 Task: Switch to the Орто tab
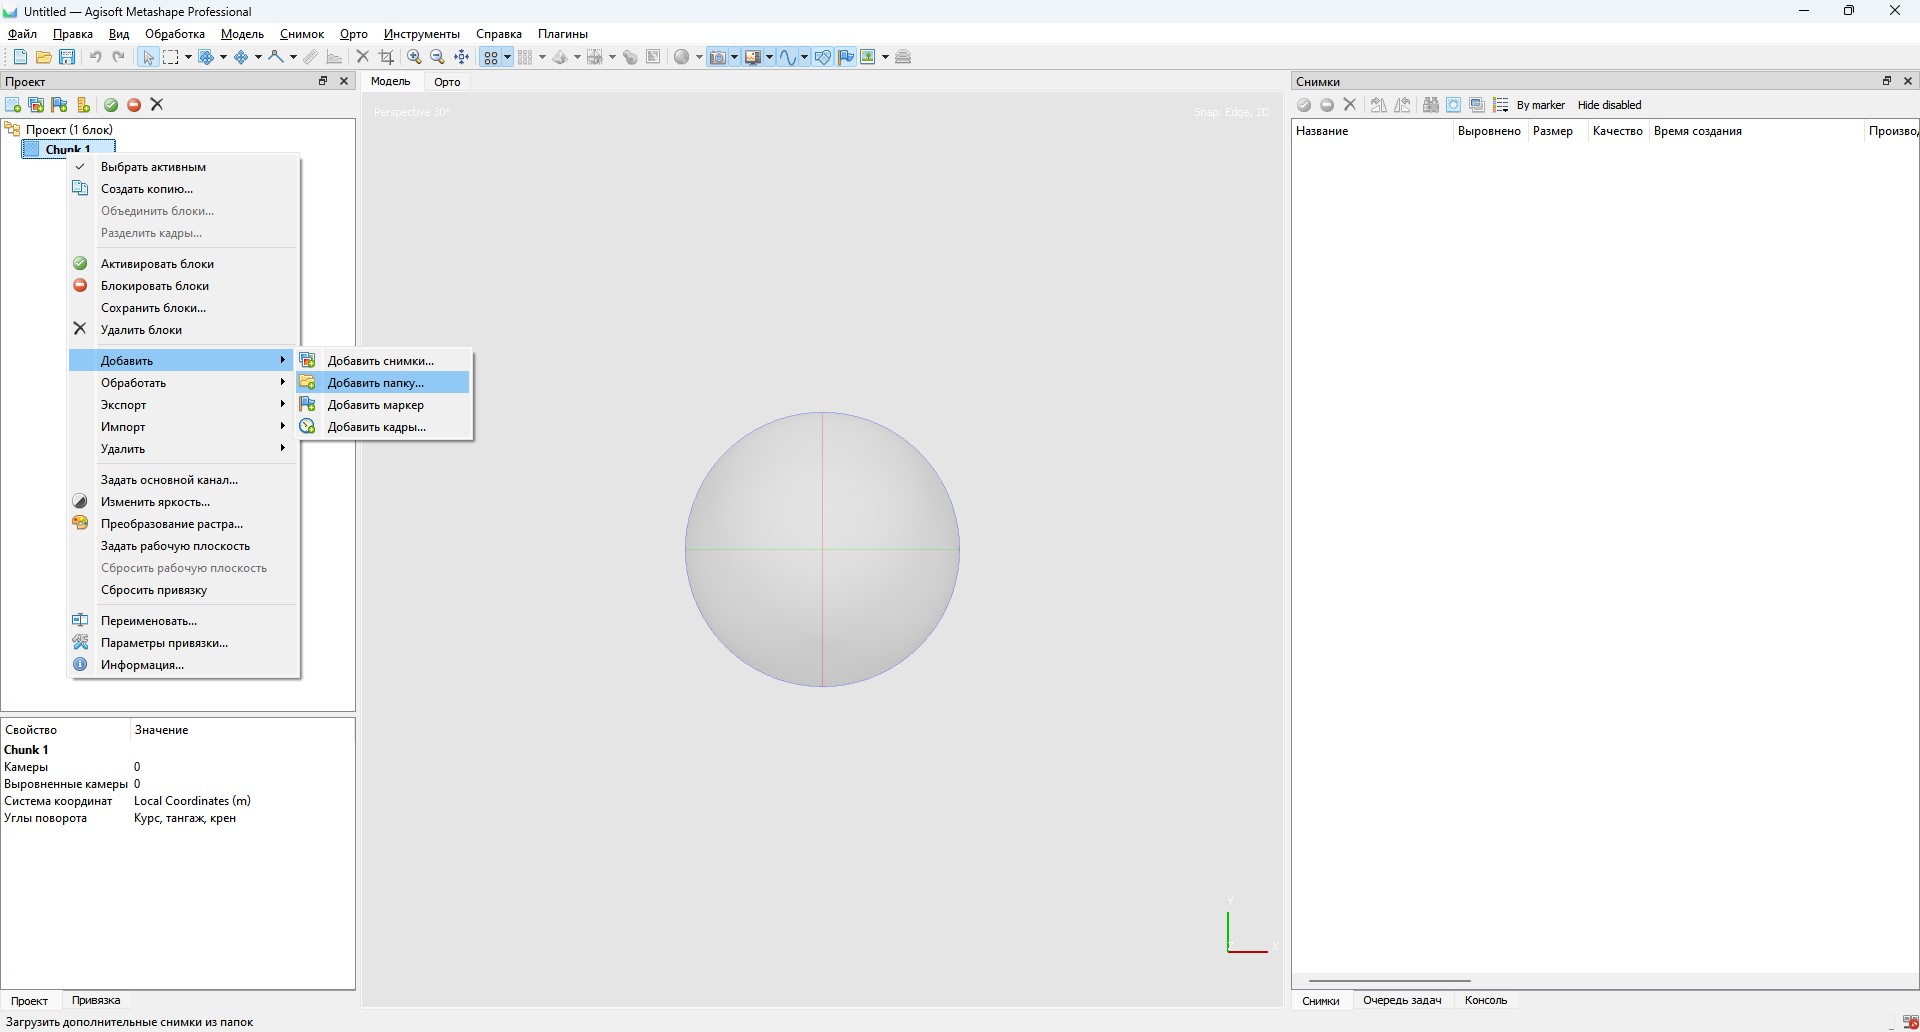[x=447, y=82]
